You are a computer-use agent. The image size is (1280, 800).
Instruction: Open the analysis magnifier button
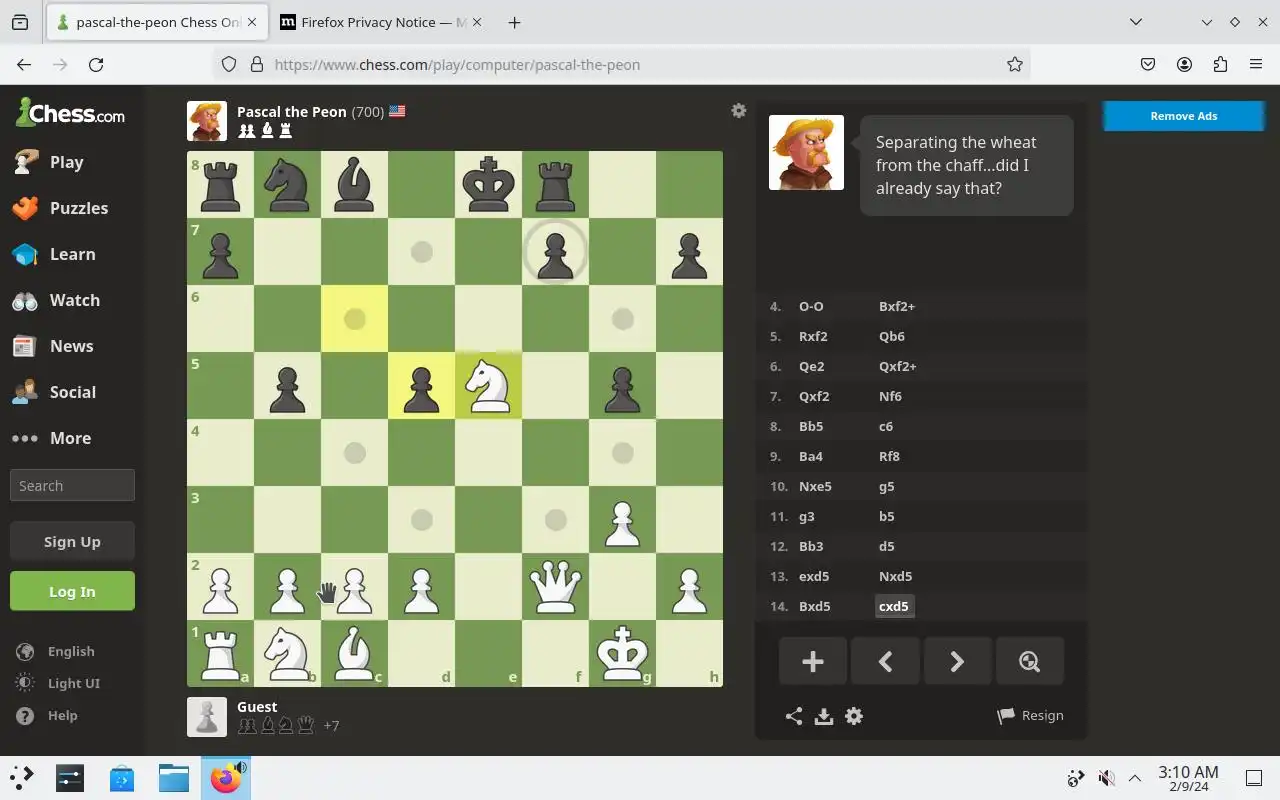[x=1029, y=661]
